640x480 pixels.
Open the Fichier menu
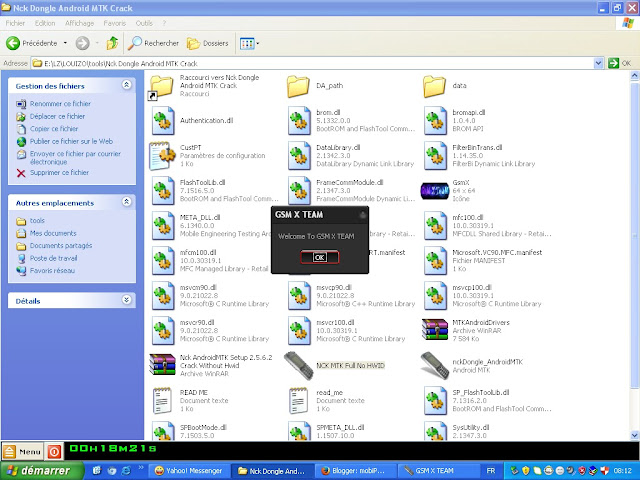click(15, 23)
